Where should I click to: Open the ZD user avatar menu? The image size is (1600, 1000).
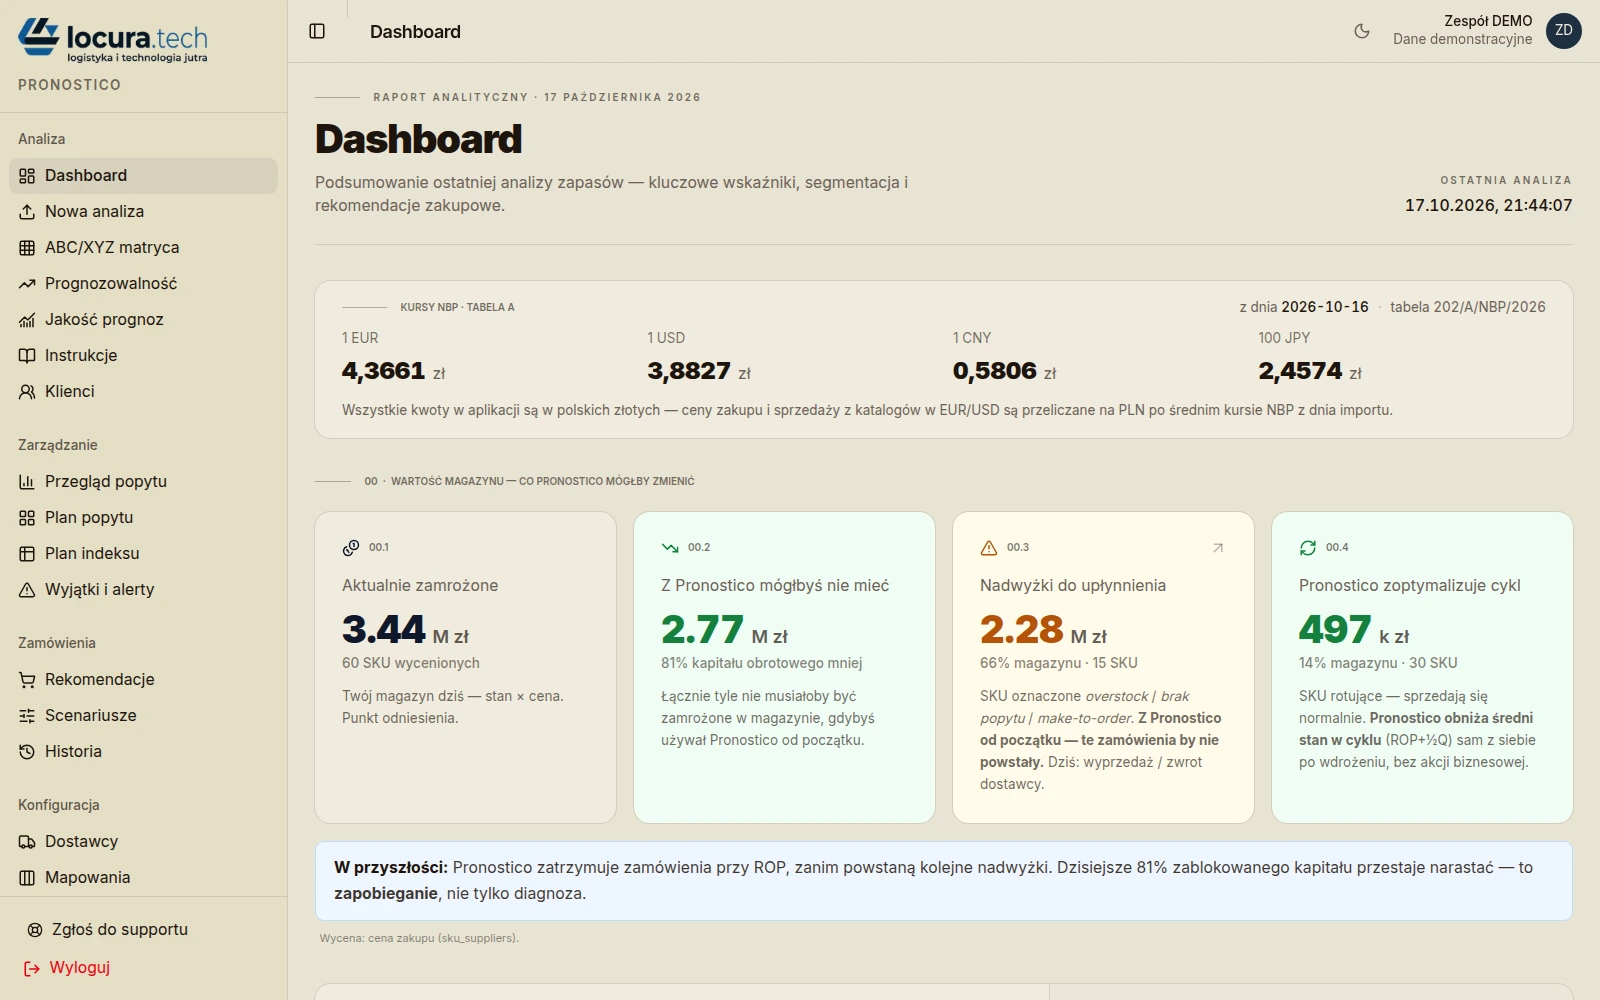click(x=1564, y=31)
